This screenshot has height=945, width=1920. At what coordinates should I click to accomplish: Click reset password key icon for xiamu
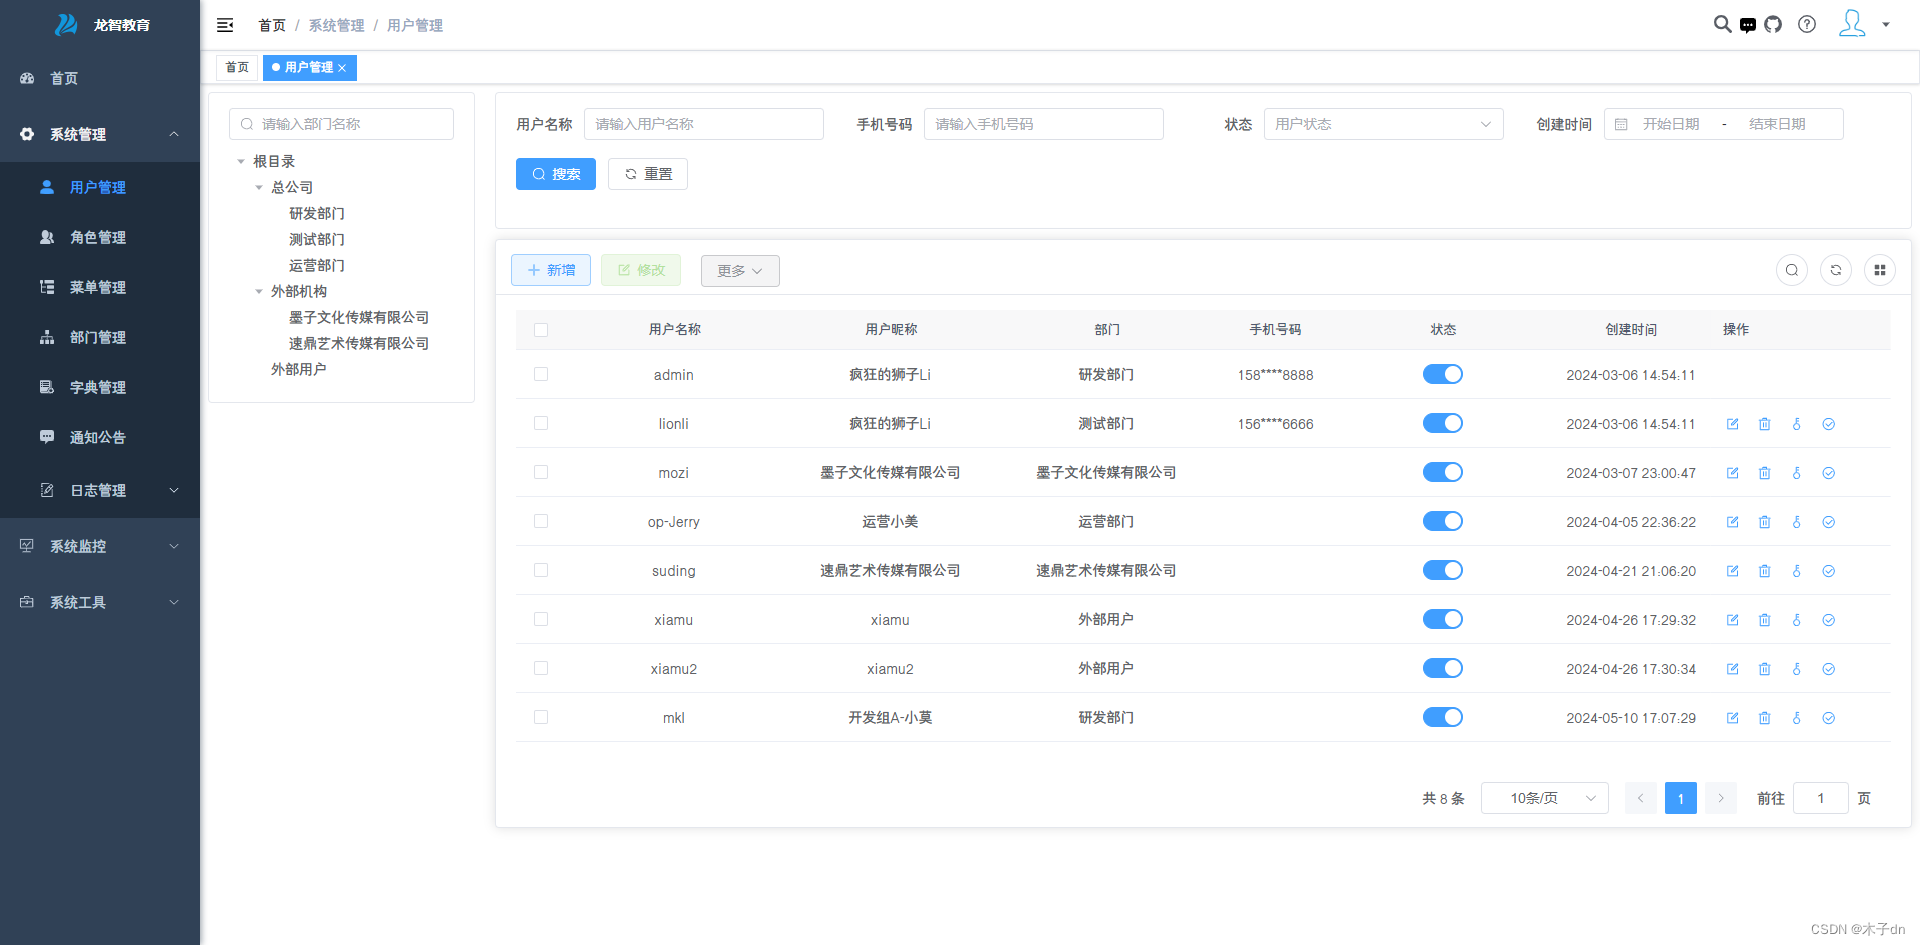tap(1797, 620)
